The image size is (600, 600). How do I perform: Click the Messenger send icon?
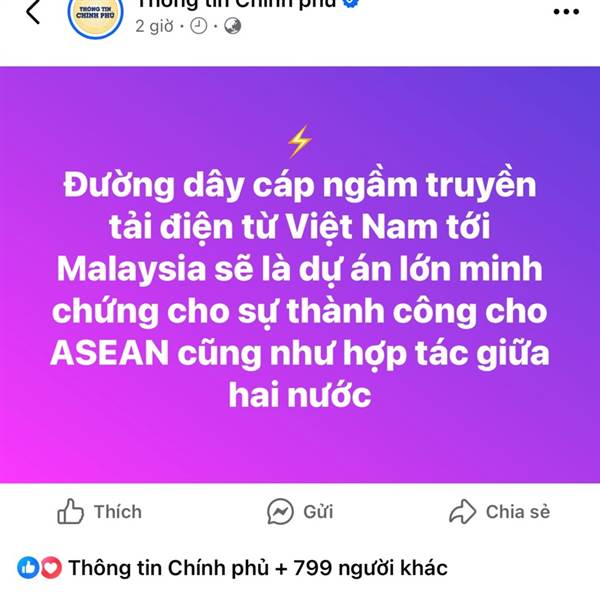[x=280, y=511]
